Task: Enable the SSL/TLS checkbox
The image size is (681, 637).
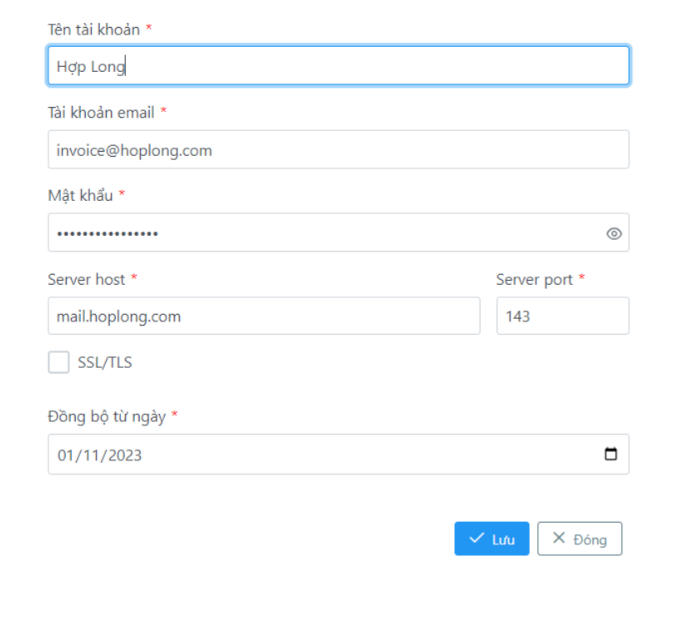Action: coord(59,362)
